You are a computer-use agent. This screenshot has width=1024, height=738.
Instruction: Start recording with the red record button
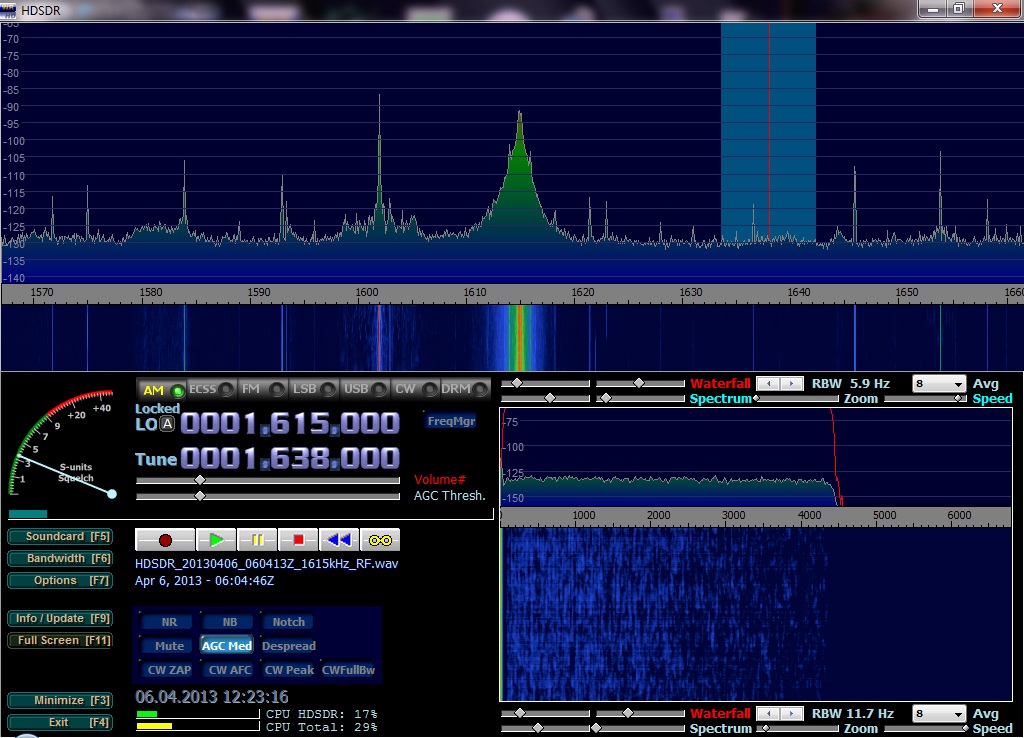tap(165, 540)
